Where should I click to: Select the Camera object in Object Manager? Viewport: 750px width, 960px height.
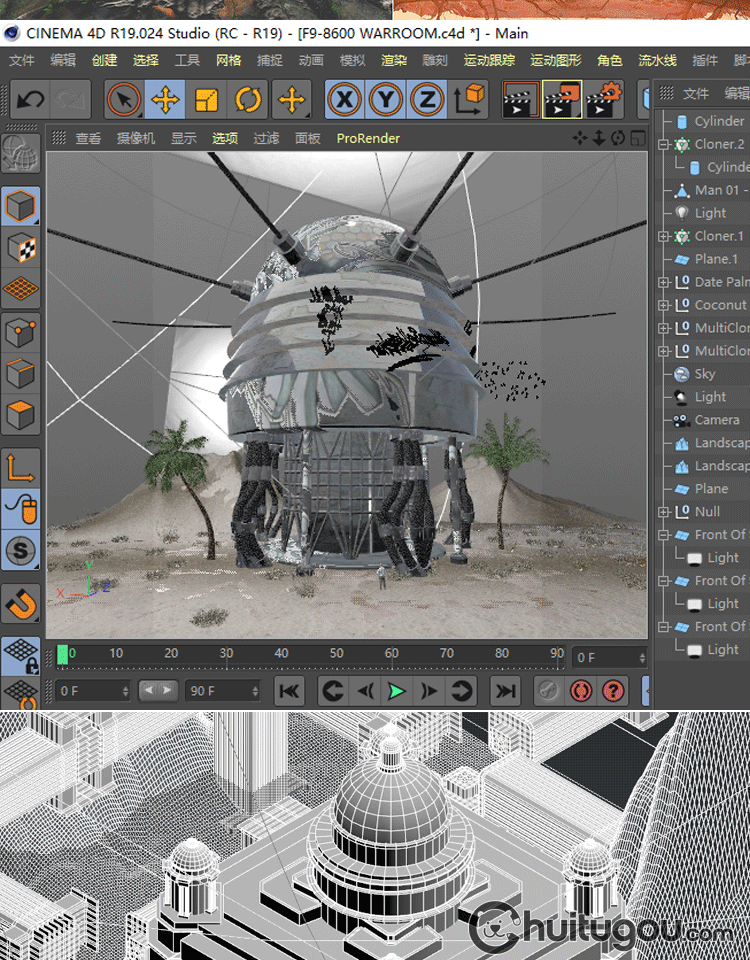(716, 420)
